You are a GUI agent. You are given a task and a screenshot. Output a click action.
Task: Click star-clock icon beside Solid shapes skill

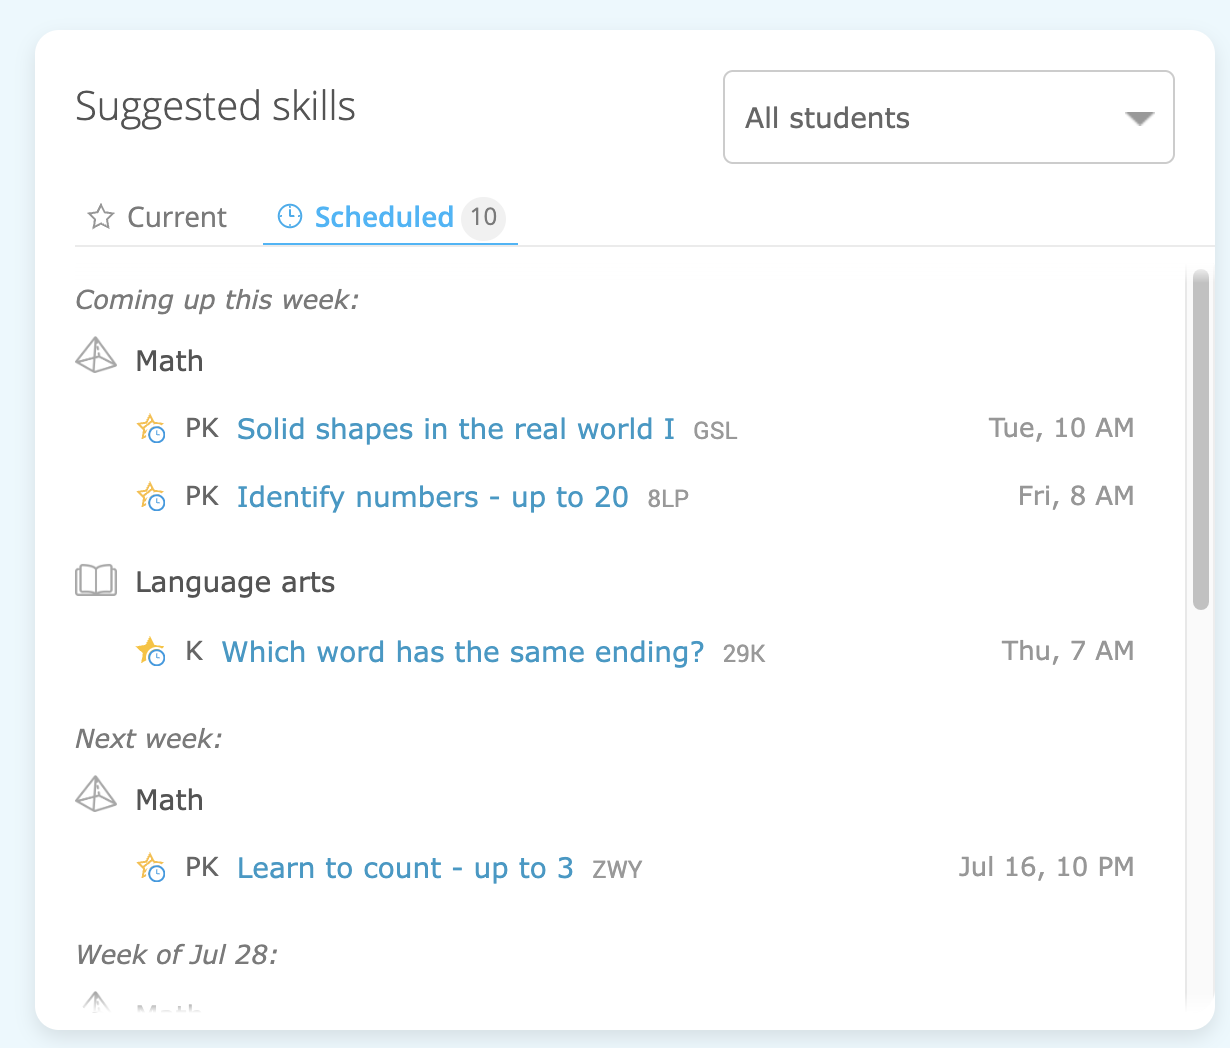151,429
